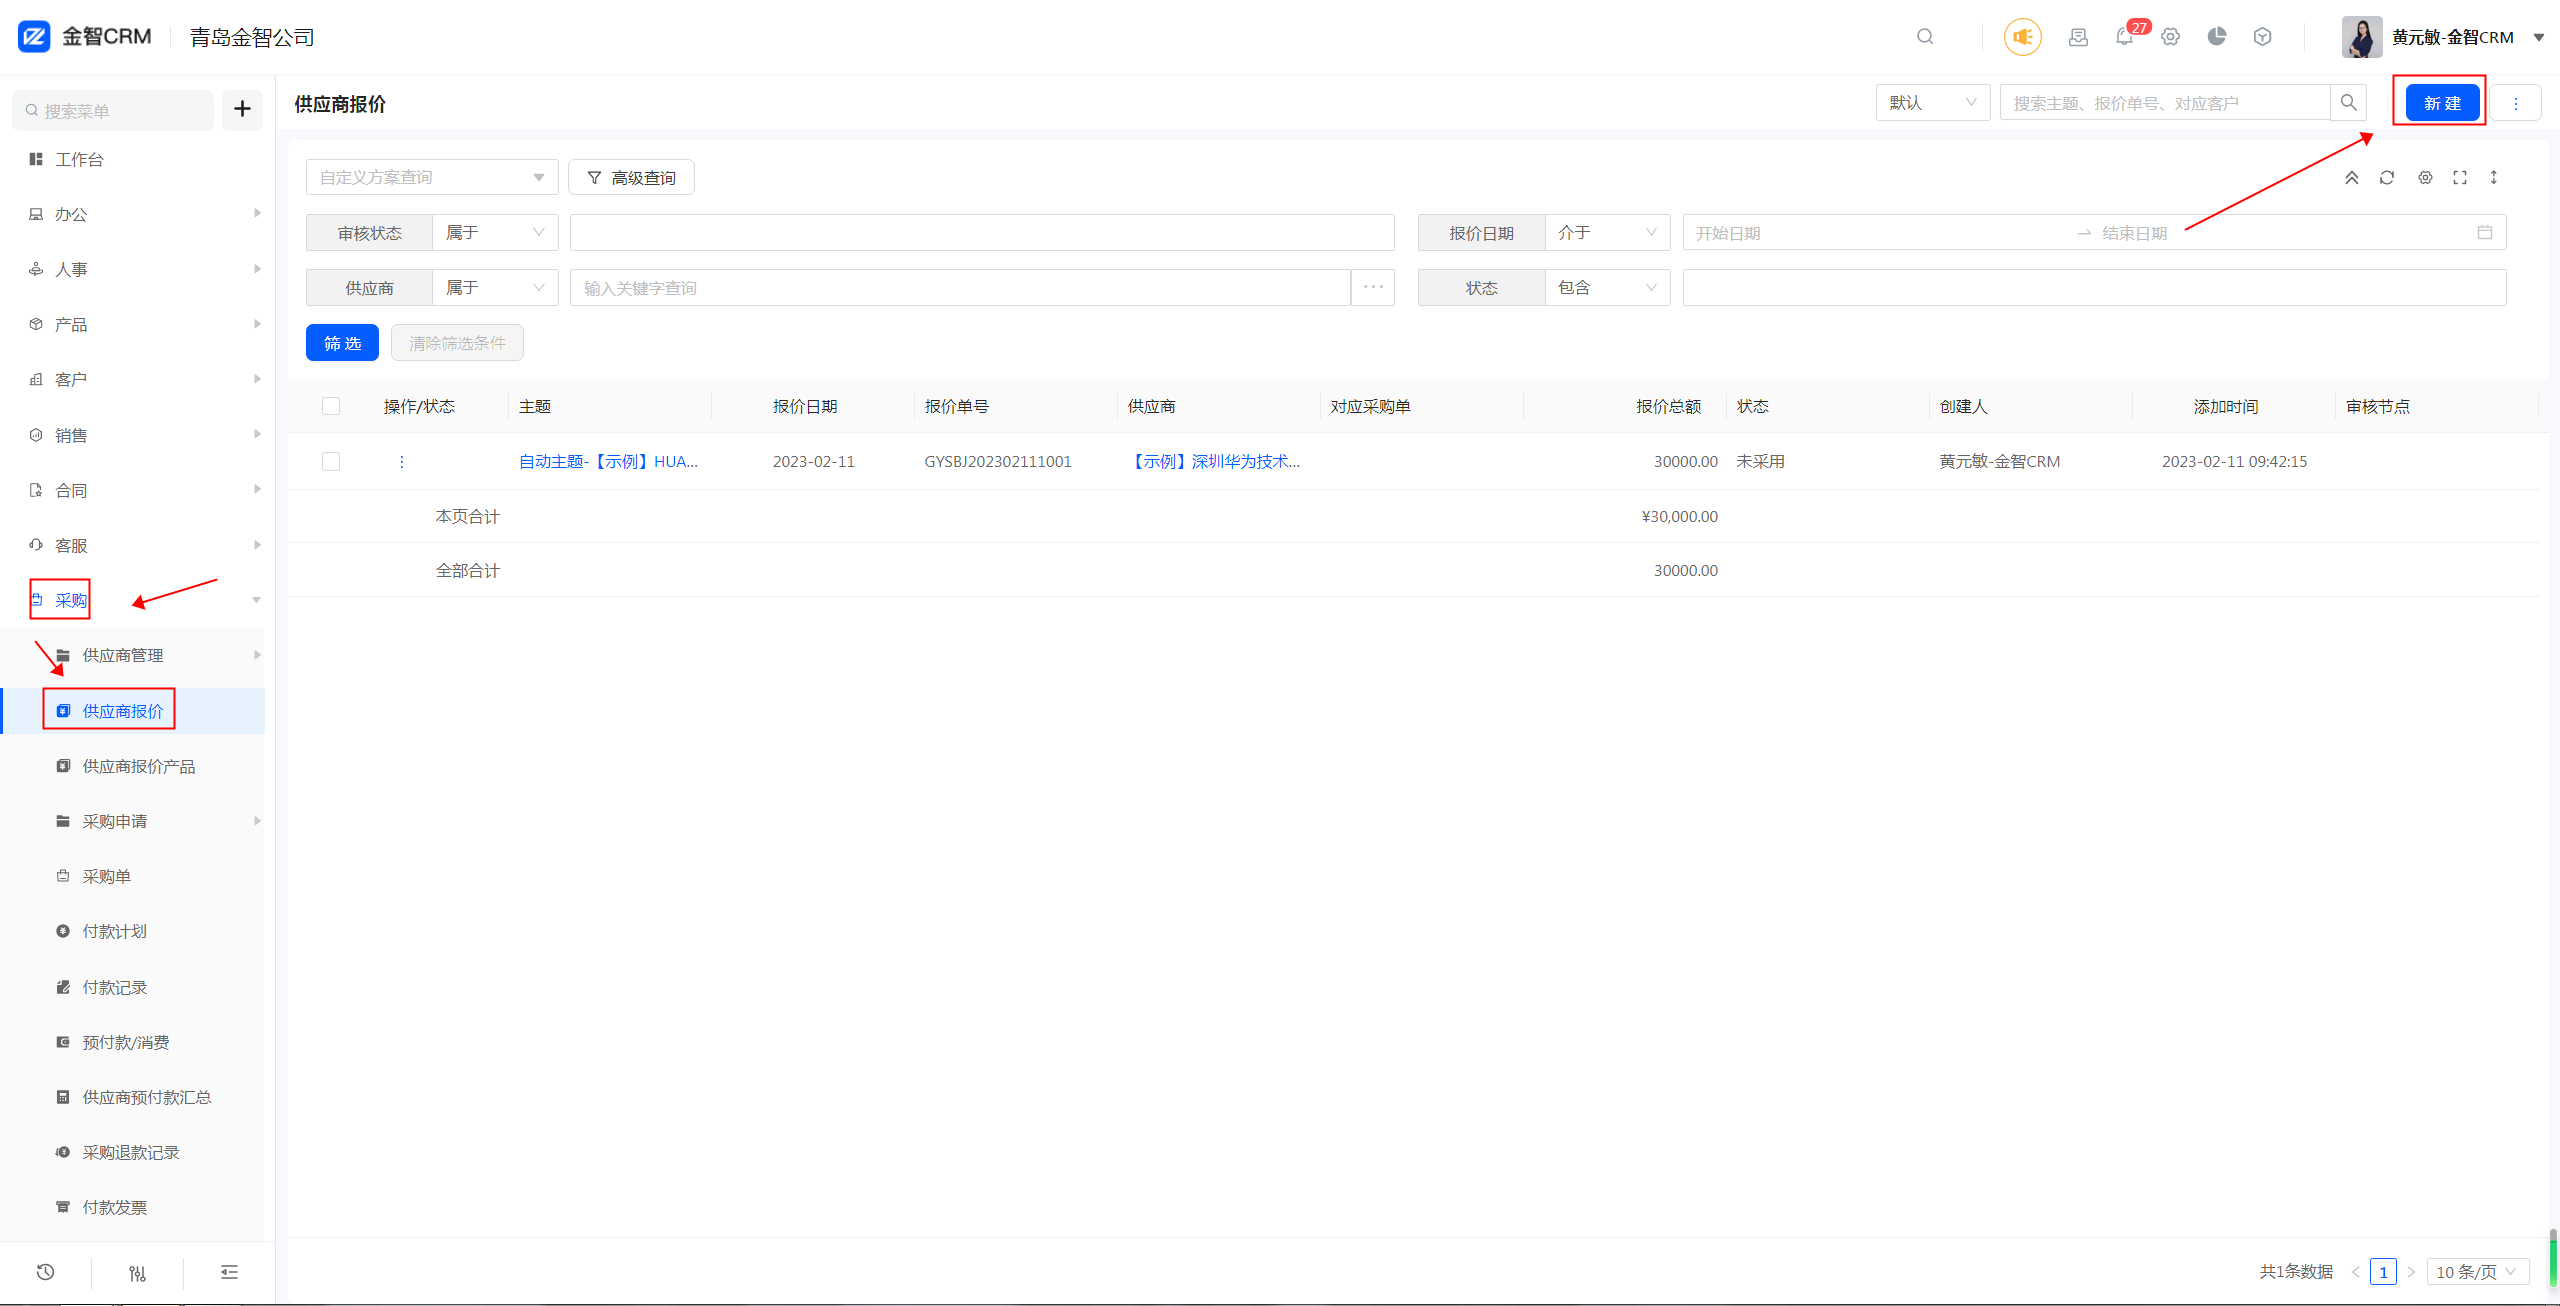The image size is (2560, 1306).
Task: Click the 搜索菜单 sidebar search field
Action: tap(113, 110)
